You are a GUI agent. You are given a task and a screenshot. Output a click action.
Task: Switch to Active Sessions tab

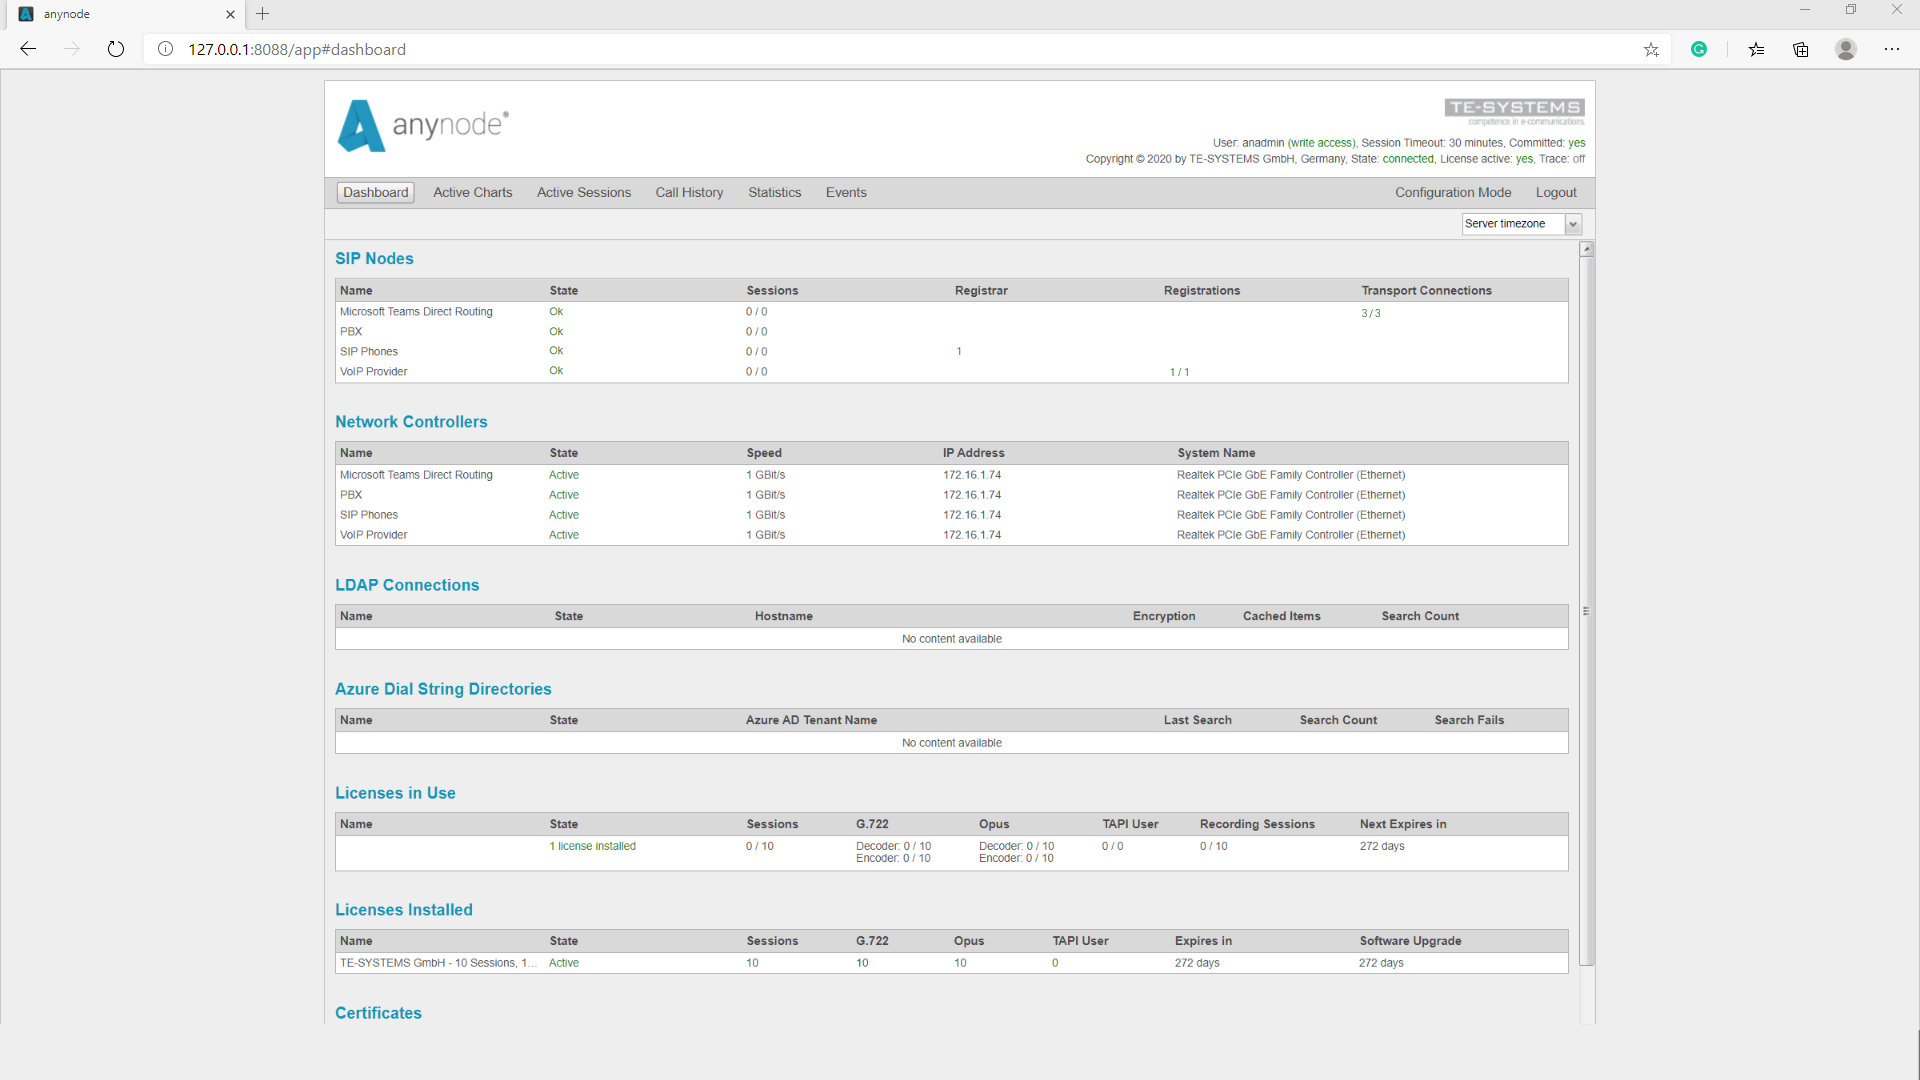pos(584,192)
